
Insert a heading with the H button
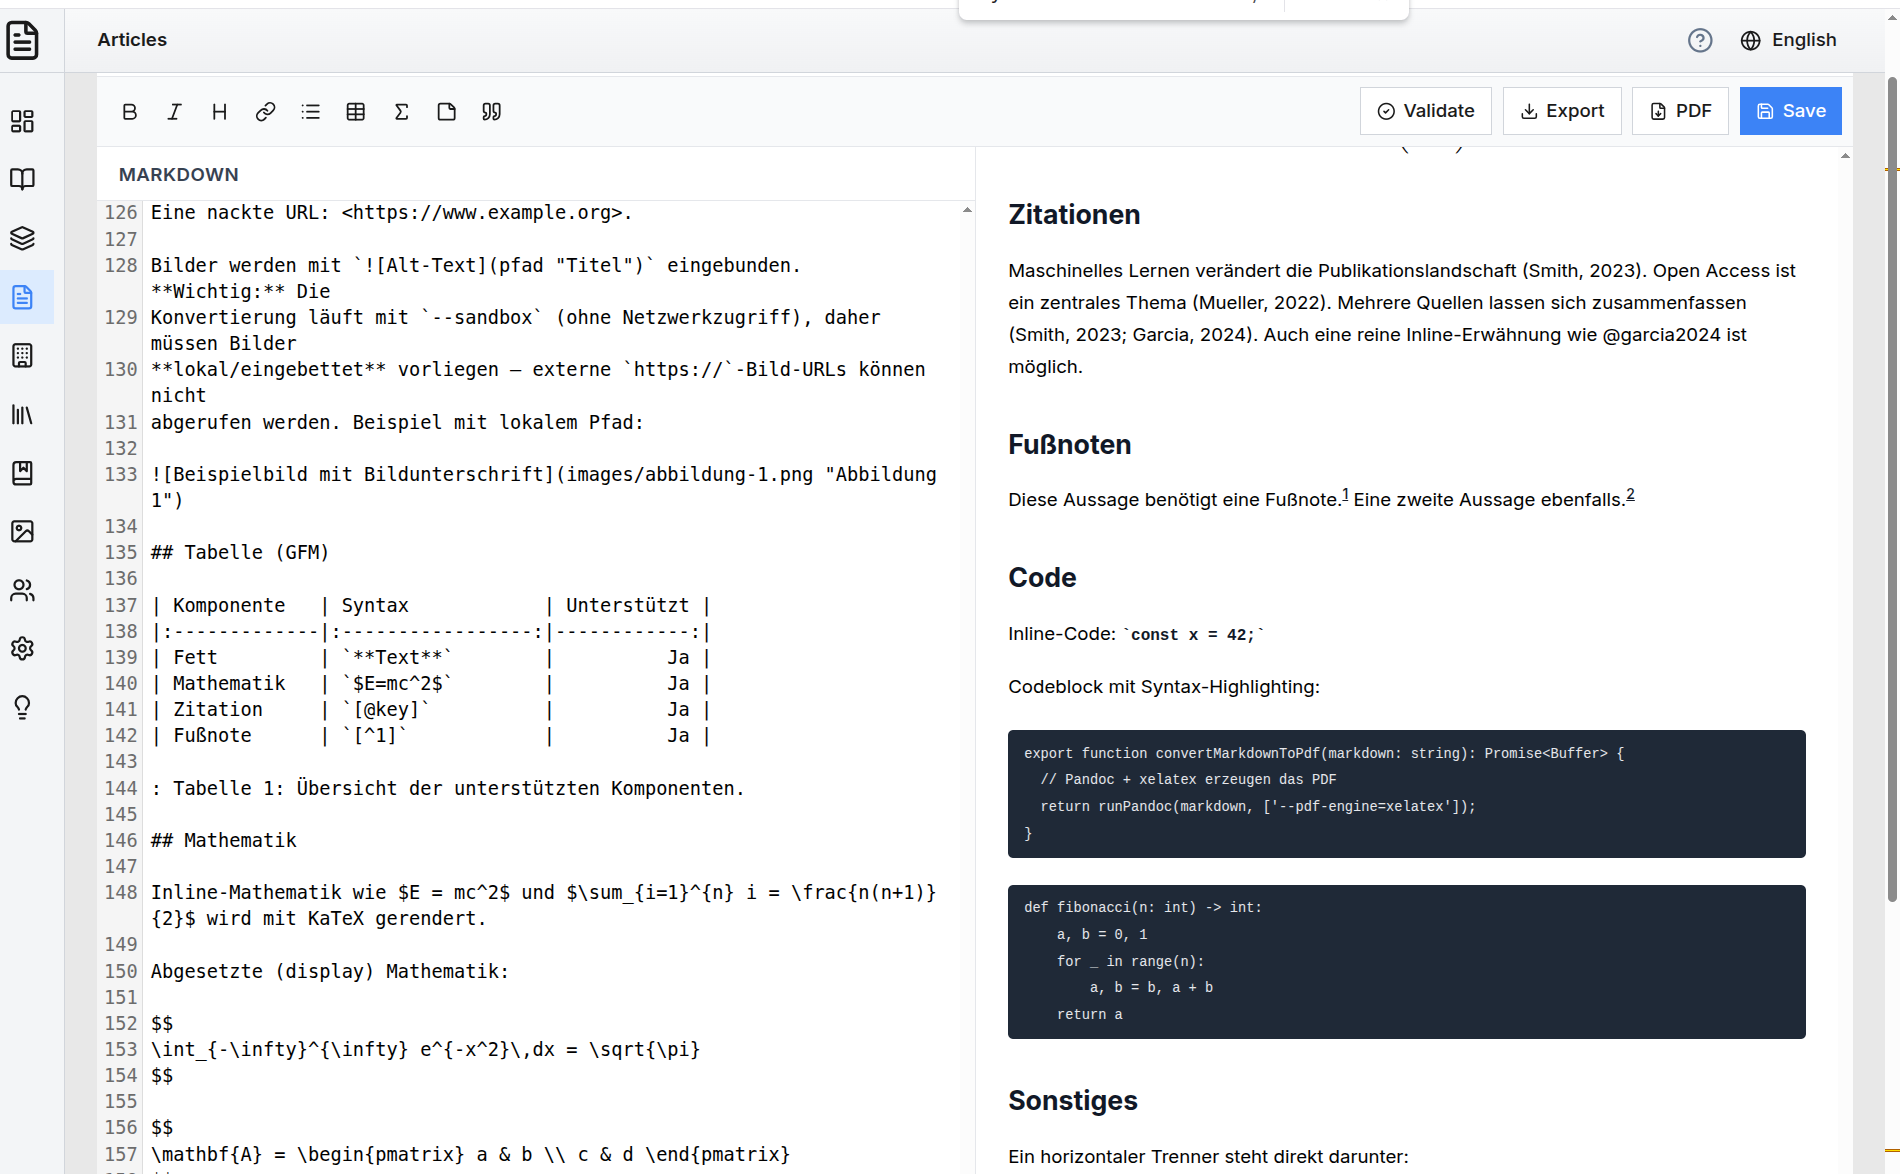pos(220,111)
